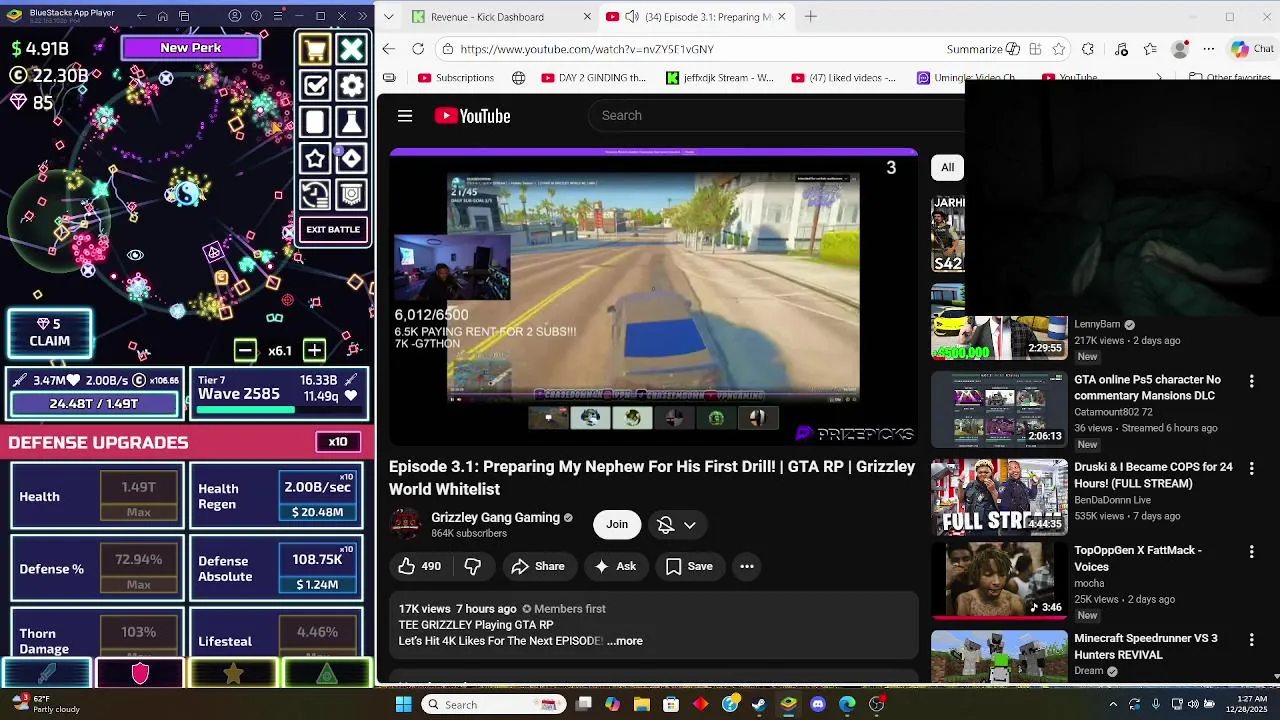The width and height of the screenshot is (1280, 720).
Task: Click BlueStacks back arrow icon
Action: coord(141,16)
